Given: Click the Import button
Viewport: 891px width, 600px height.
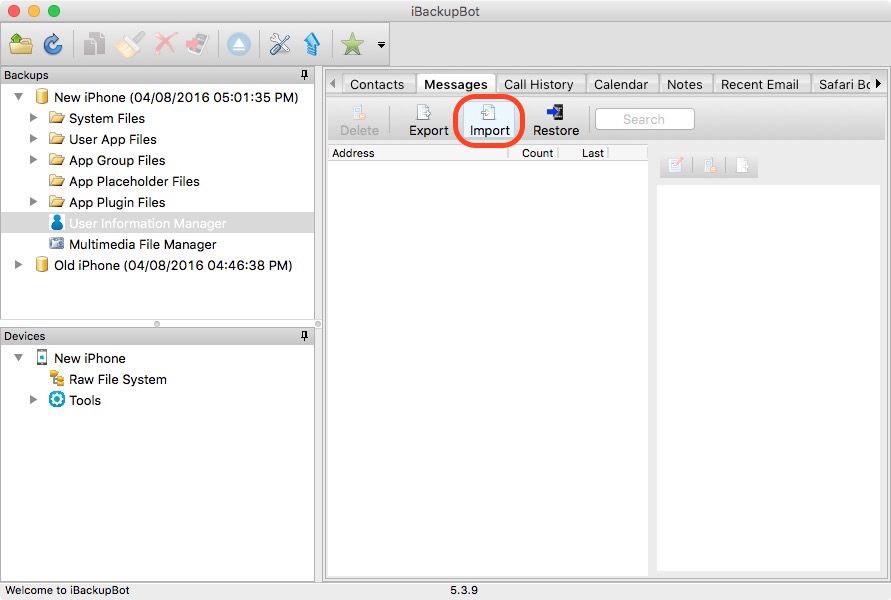Looking at the screenshot, I should point(488,119).
